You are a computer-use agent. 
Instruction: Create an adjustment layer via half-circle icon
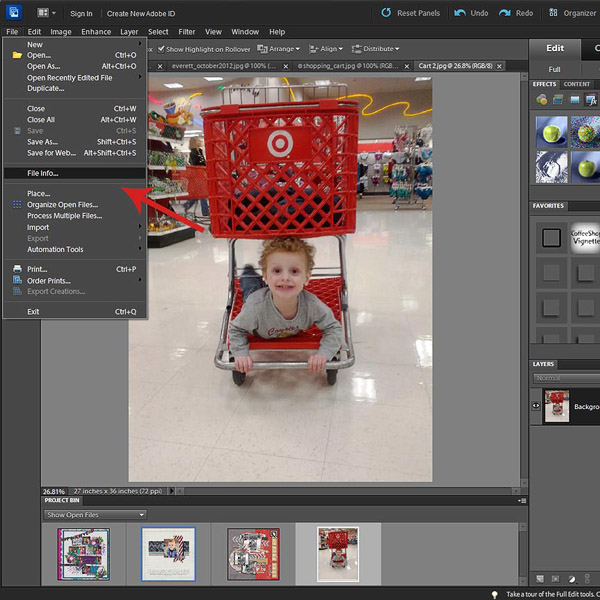pyautogui.click(x=571, y=579)
